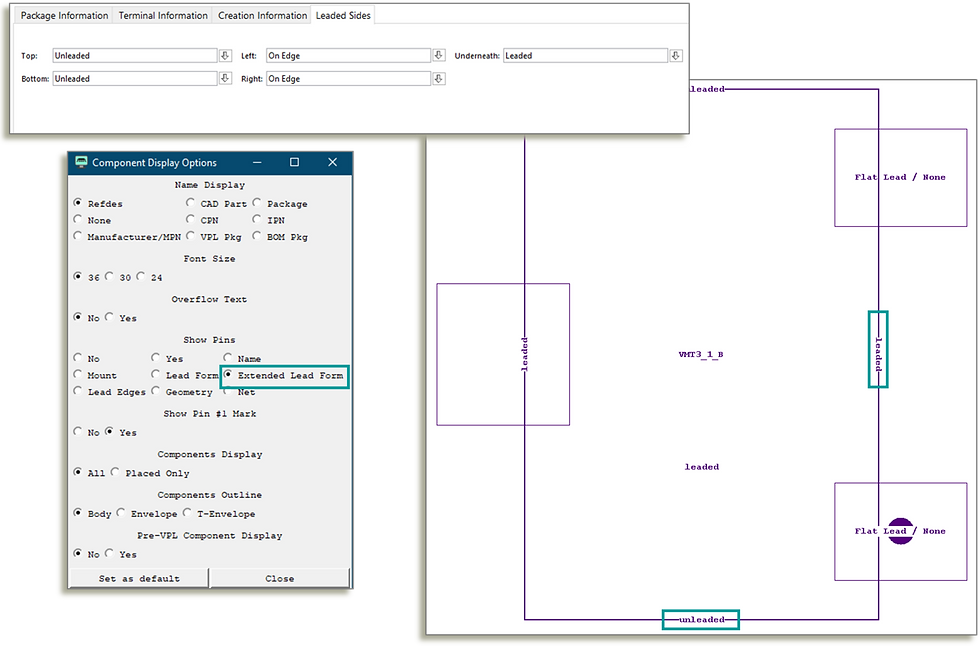This screenshot has width=980, height=646.
Task: Set Components Display to Placed Only
Action: pos(115,472)
